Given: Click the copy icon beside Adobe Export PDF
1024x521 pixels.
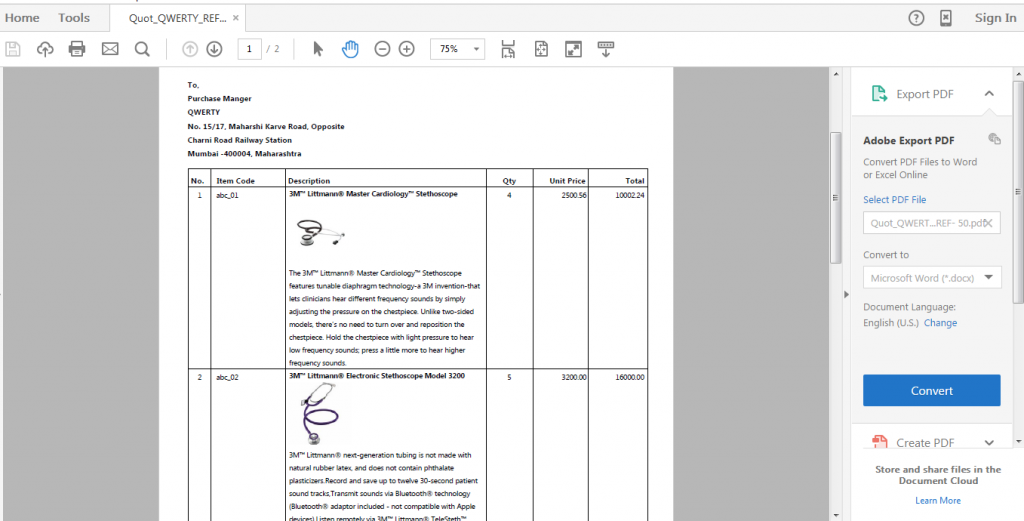Looking at the screenshot, I should point(994,138).
